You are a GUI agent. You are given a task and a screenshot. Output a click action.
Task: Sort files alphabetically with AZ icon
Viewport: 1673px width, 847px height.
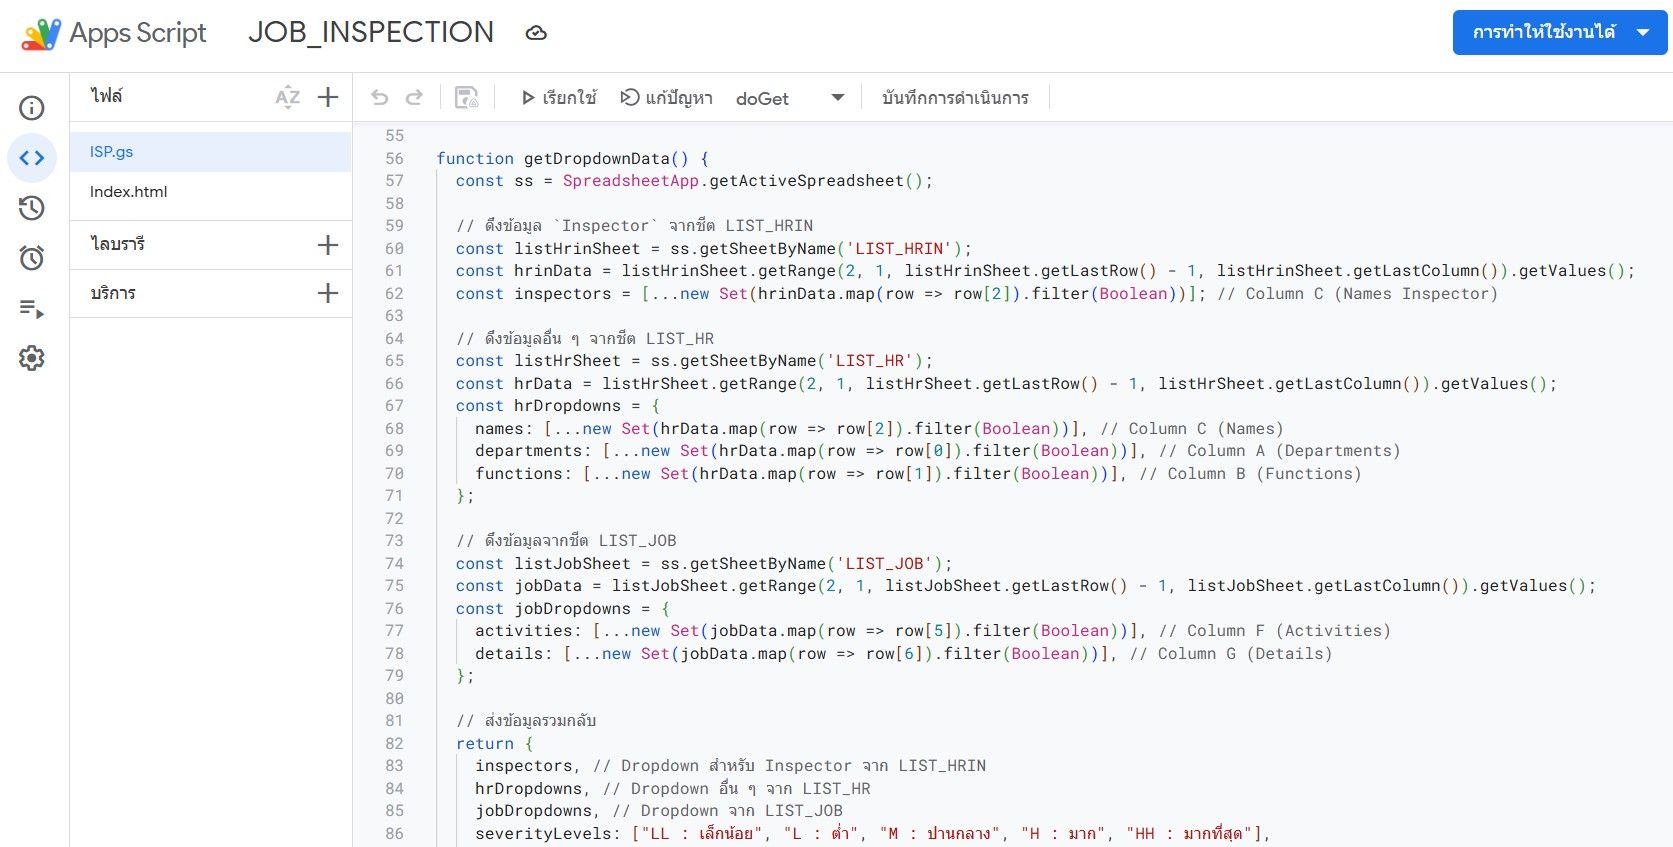point(288,97)
